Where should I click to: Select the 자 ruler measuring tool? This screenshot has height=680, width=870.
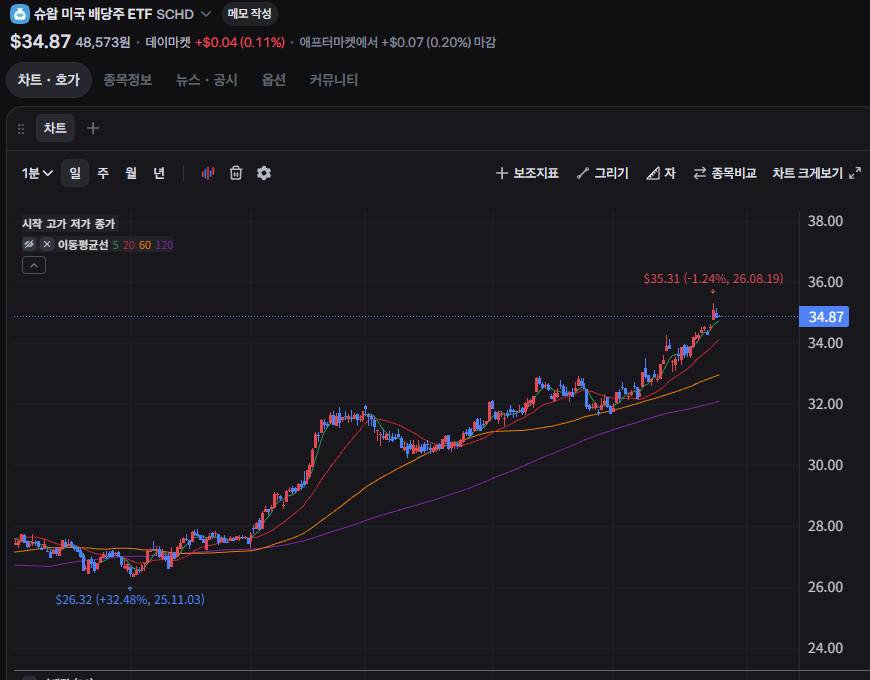tap(661, 173)
